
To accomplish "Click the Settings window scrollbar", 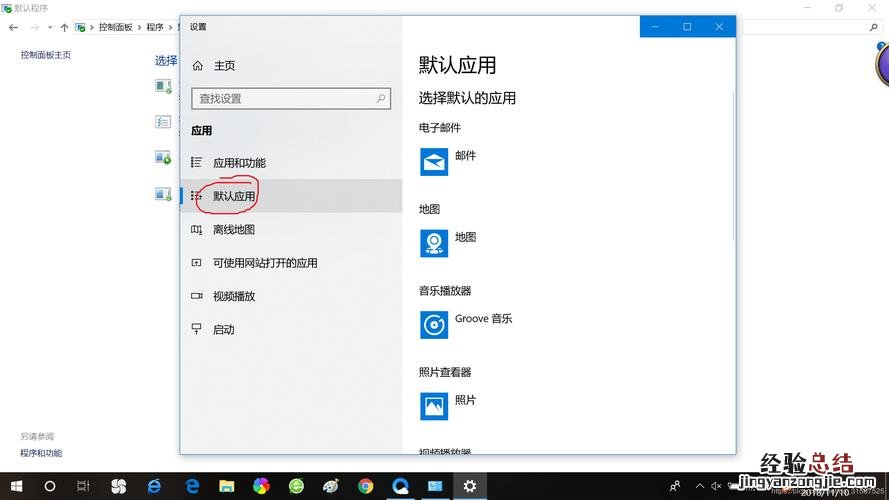I will point(733,166).
